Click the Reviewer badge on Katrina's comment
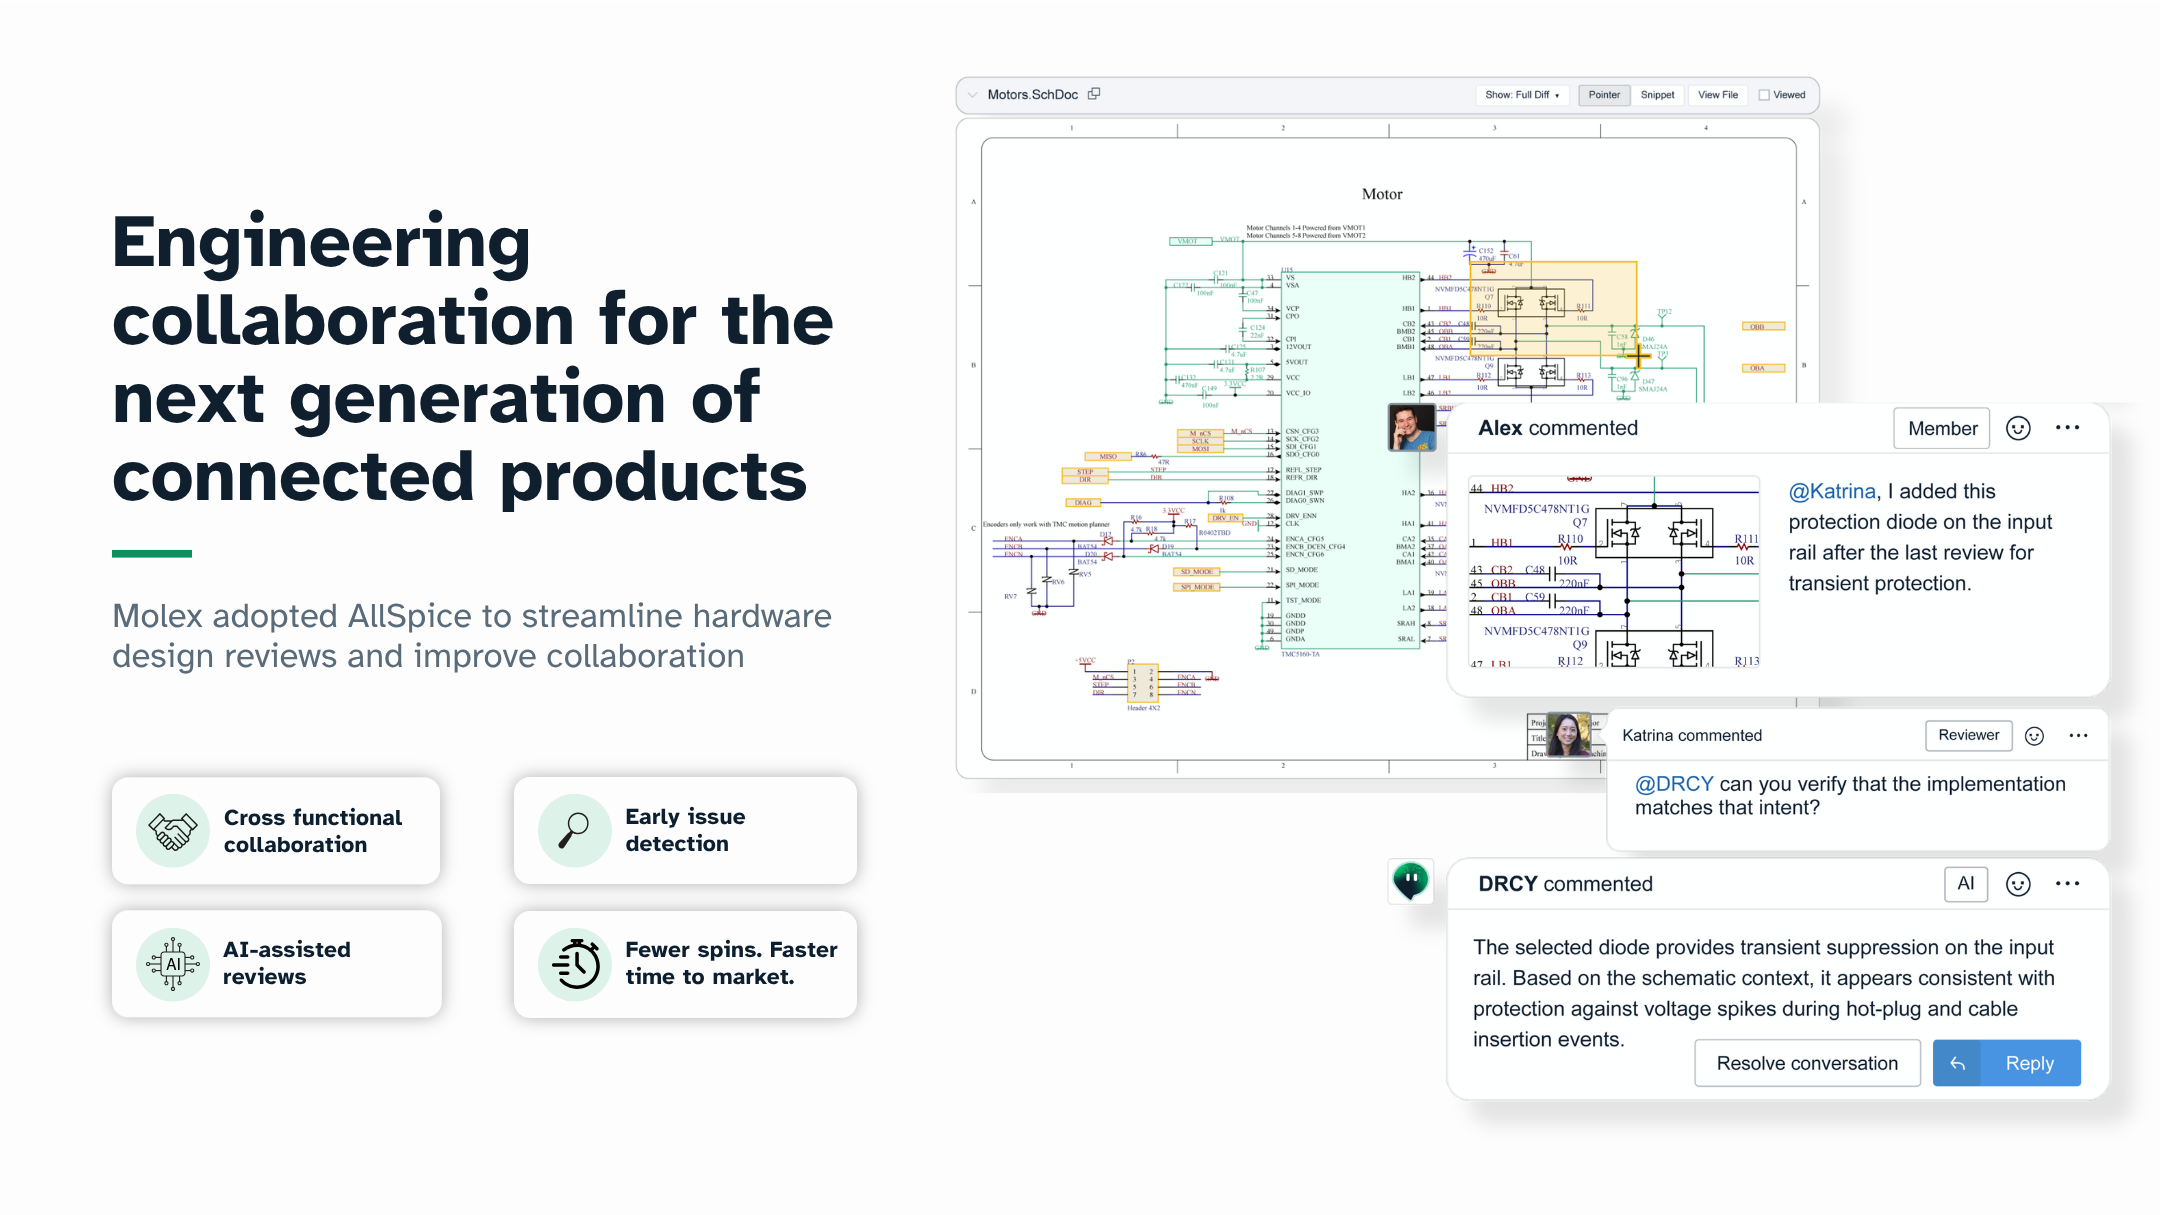This screenshot has height=1215, width=2161. coord(1968,735)
